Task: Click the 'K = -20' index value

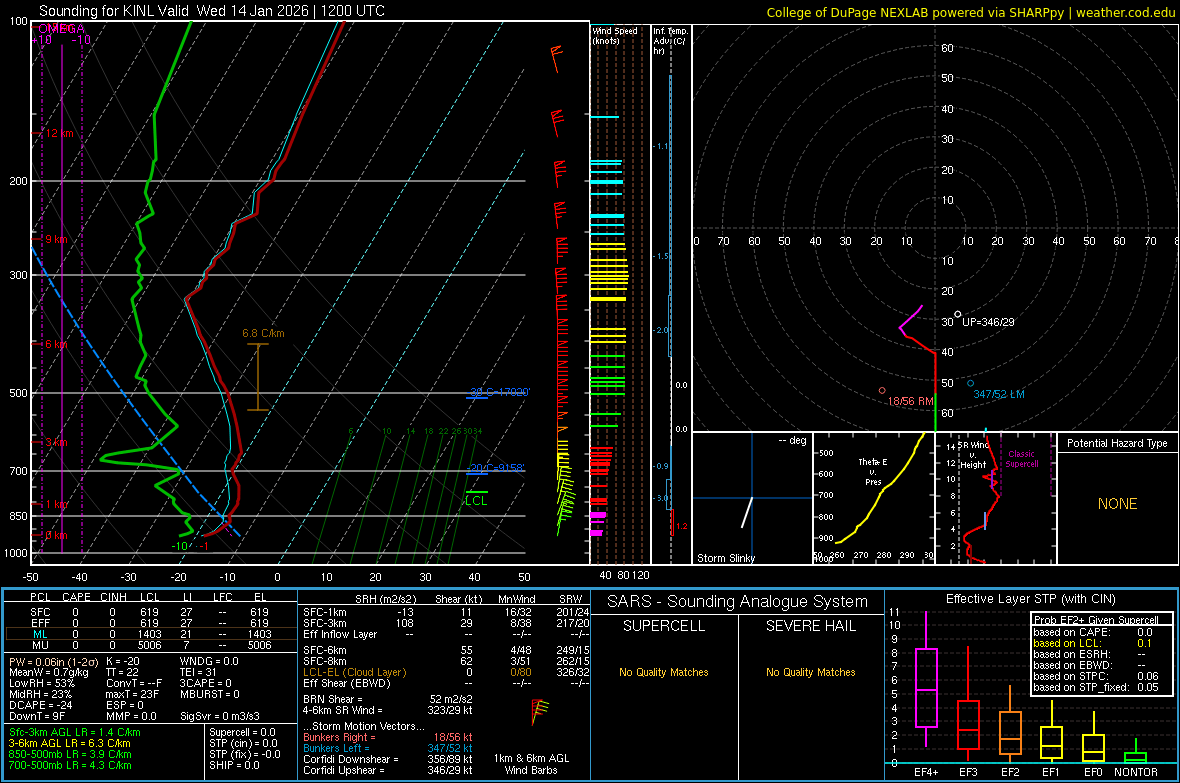Action: point(123,662)
